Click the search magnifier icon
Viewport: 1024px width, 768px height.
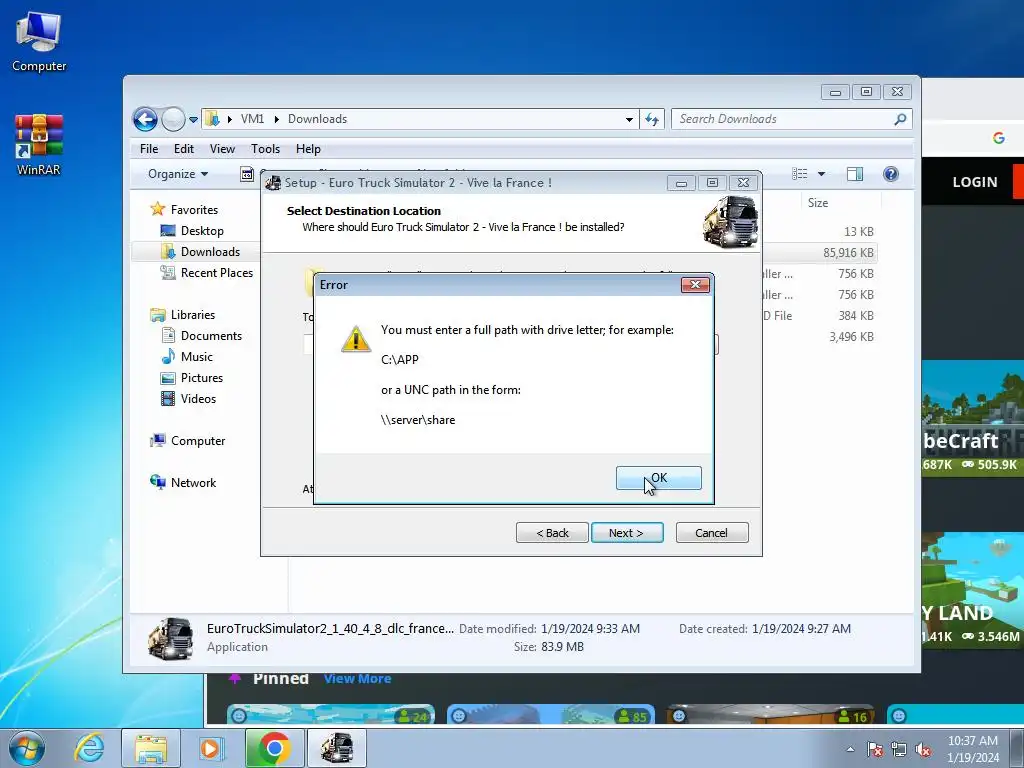pyautogui.click(x=900, y=119)
